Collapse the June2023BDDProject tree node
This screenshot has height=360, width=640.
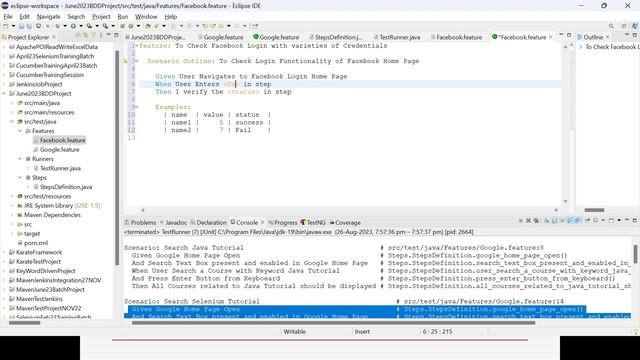4,93
